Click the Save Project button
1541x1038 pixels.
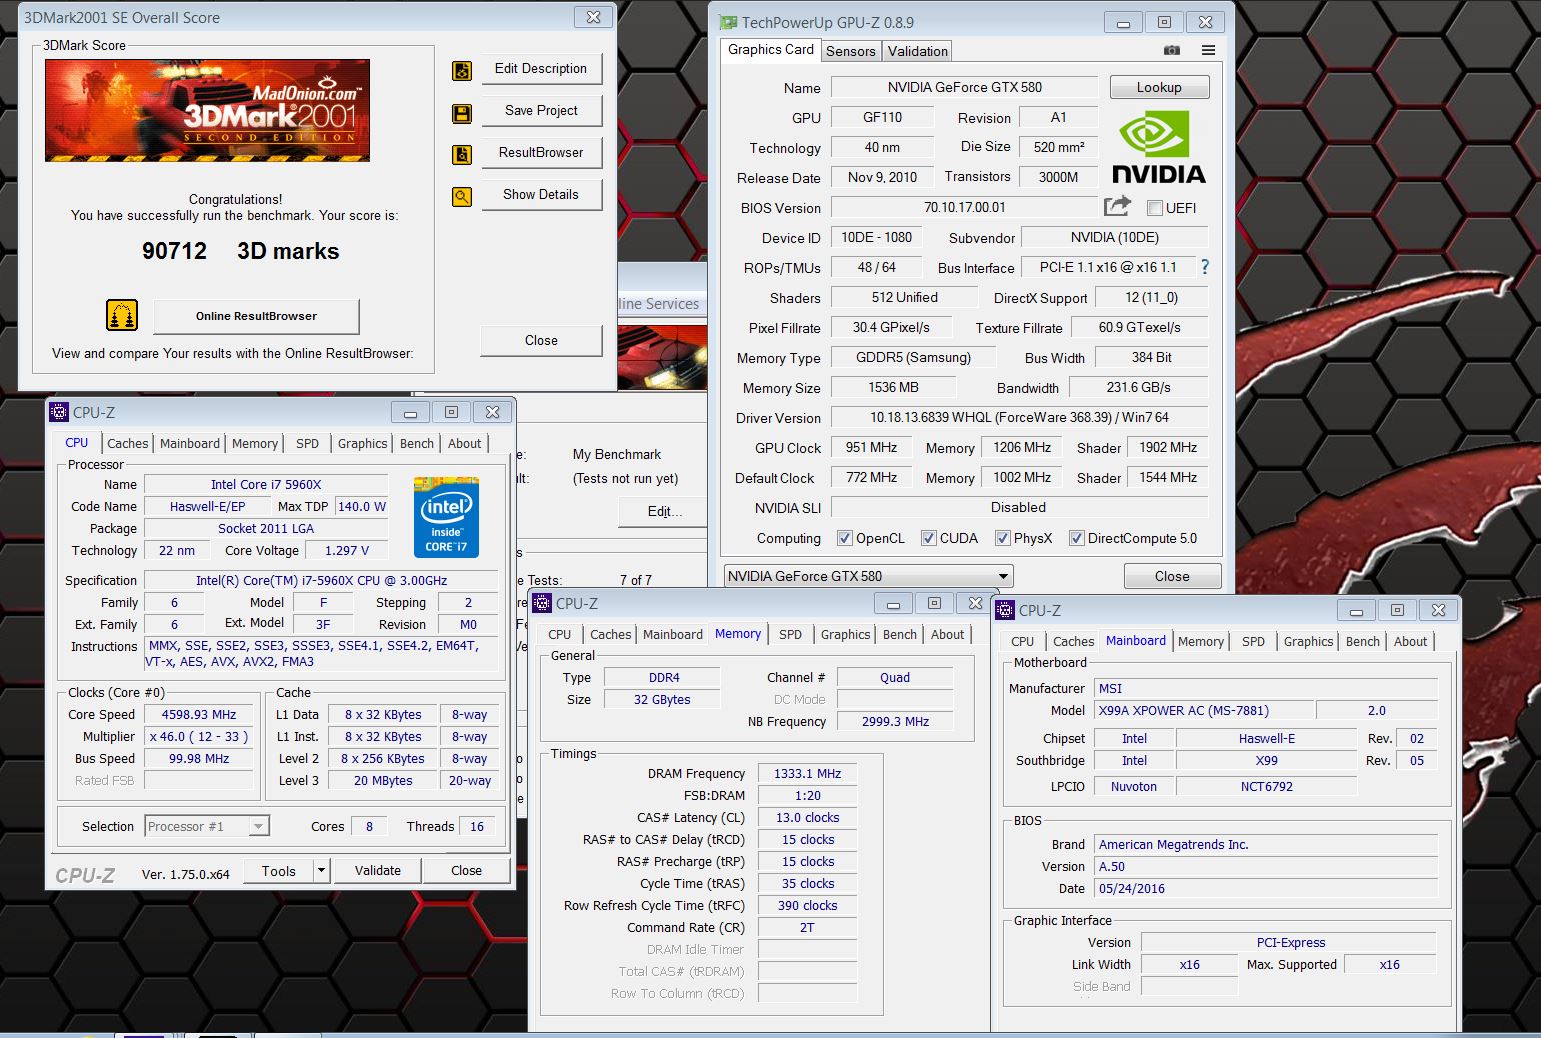[541, 111]
